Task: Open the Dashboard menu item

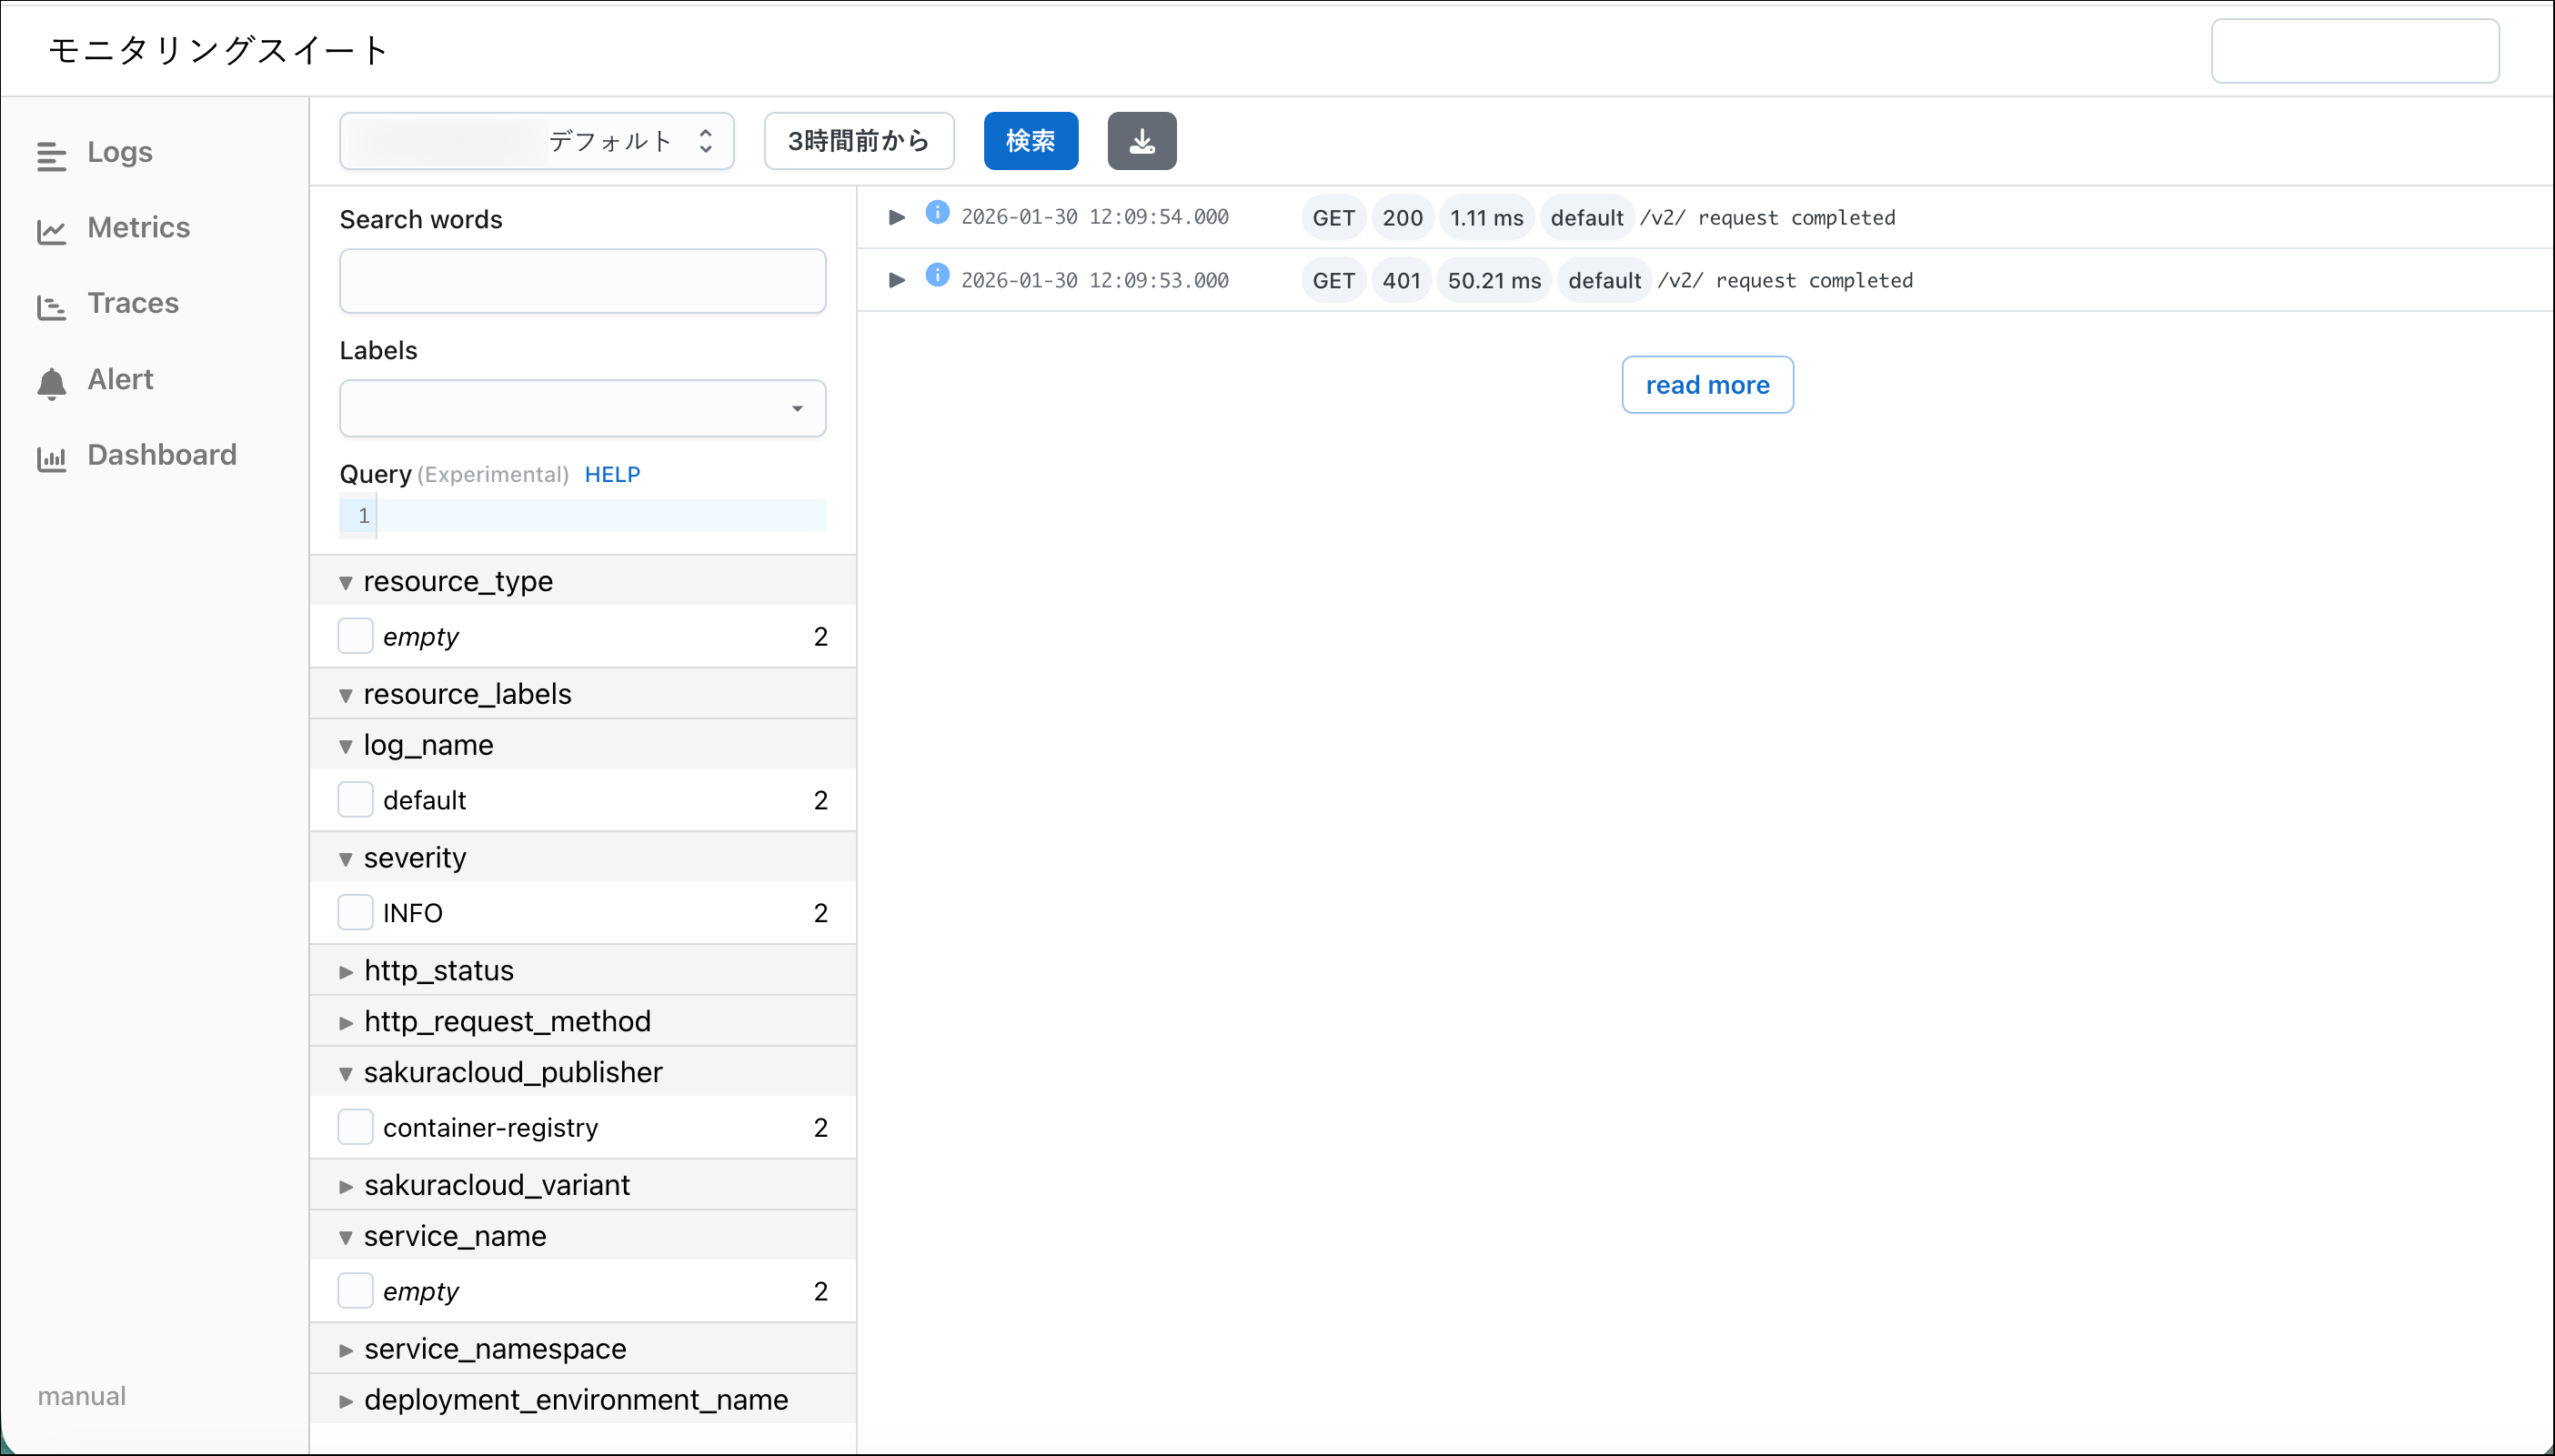Action: pos(161,455)
